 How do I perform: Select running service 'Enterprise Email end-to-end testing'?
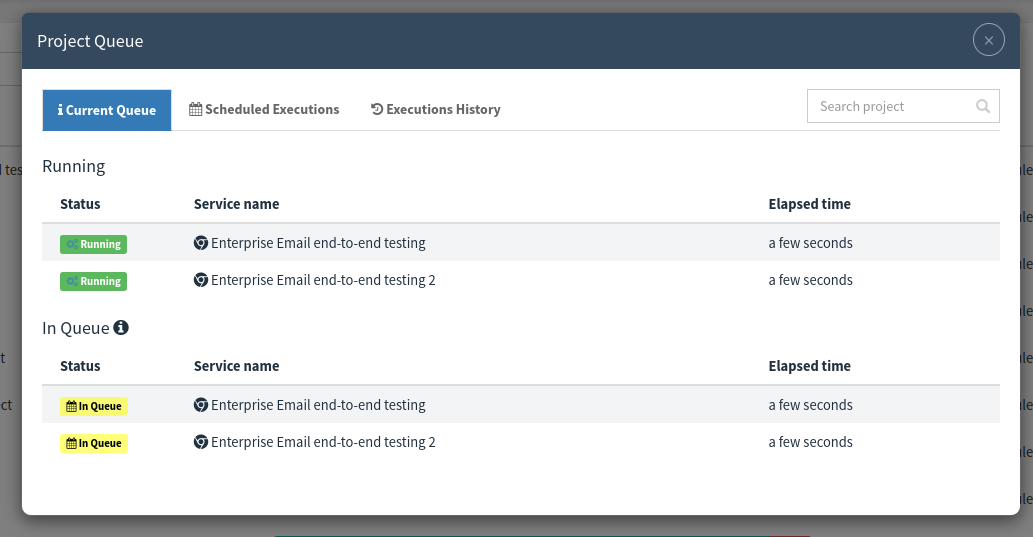318,243
